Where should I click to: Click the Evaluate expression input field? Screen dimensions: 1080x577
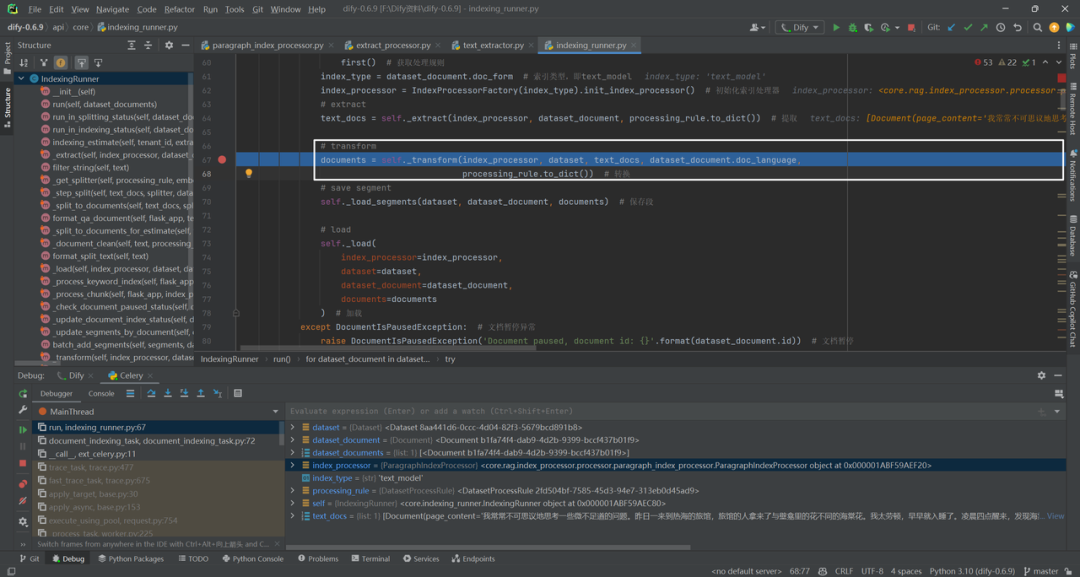(658, 411)
